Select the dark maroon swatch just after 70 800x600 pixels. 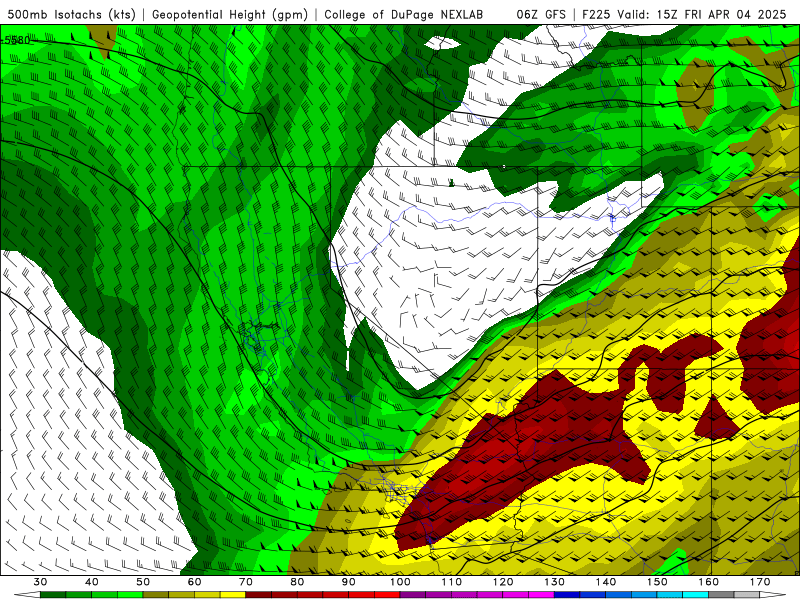[x=259, y=595]
